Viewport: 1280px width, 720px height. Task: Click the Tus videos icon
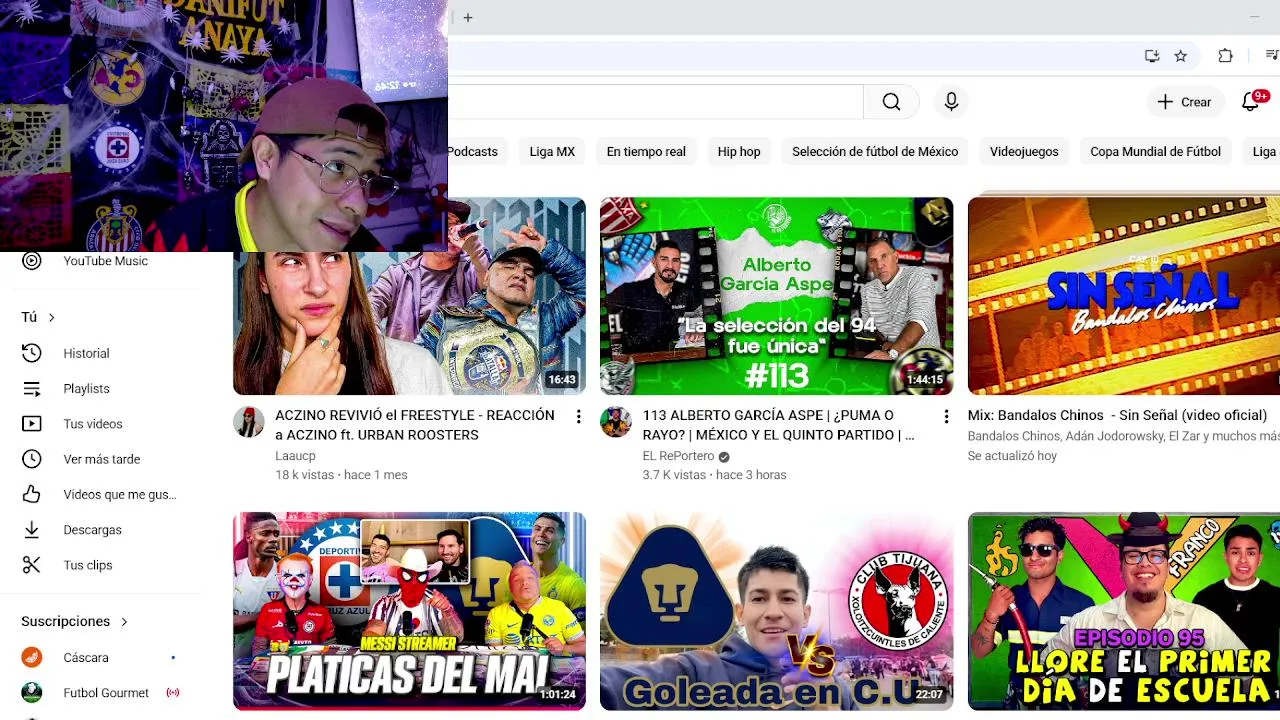32,424
